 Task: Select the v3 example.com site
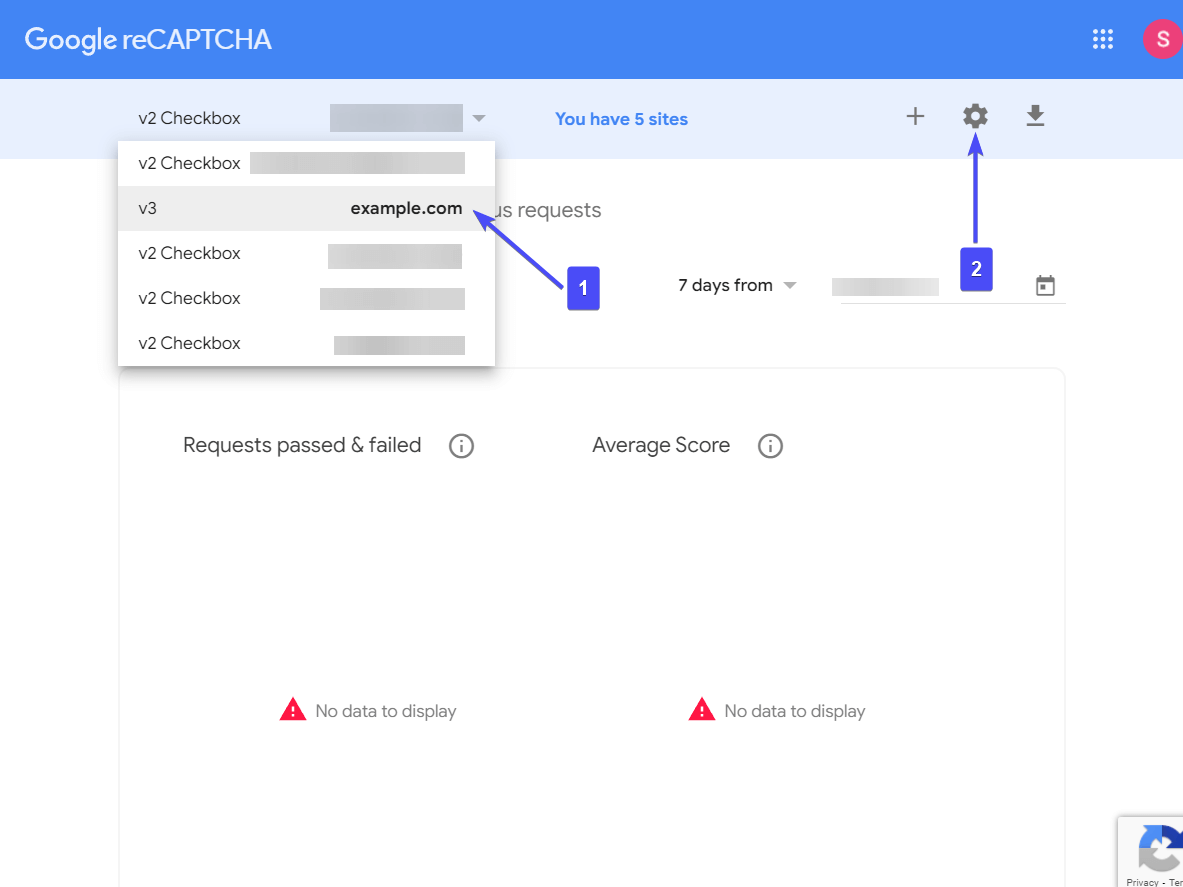[306, 208]
